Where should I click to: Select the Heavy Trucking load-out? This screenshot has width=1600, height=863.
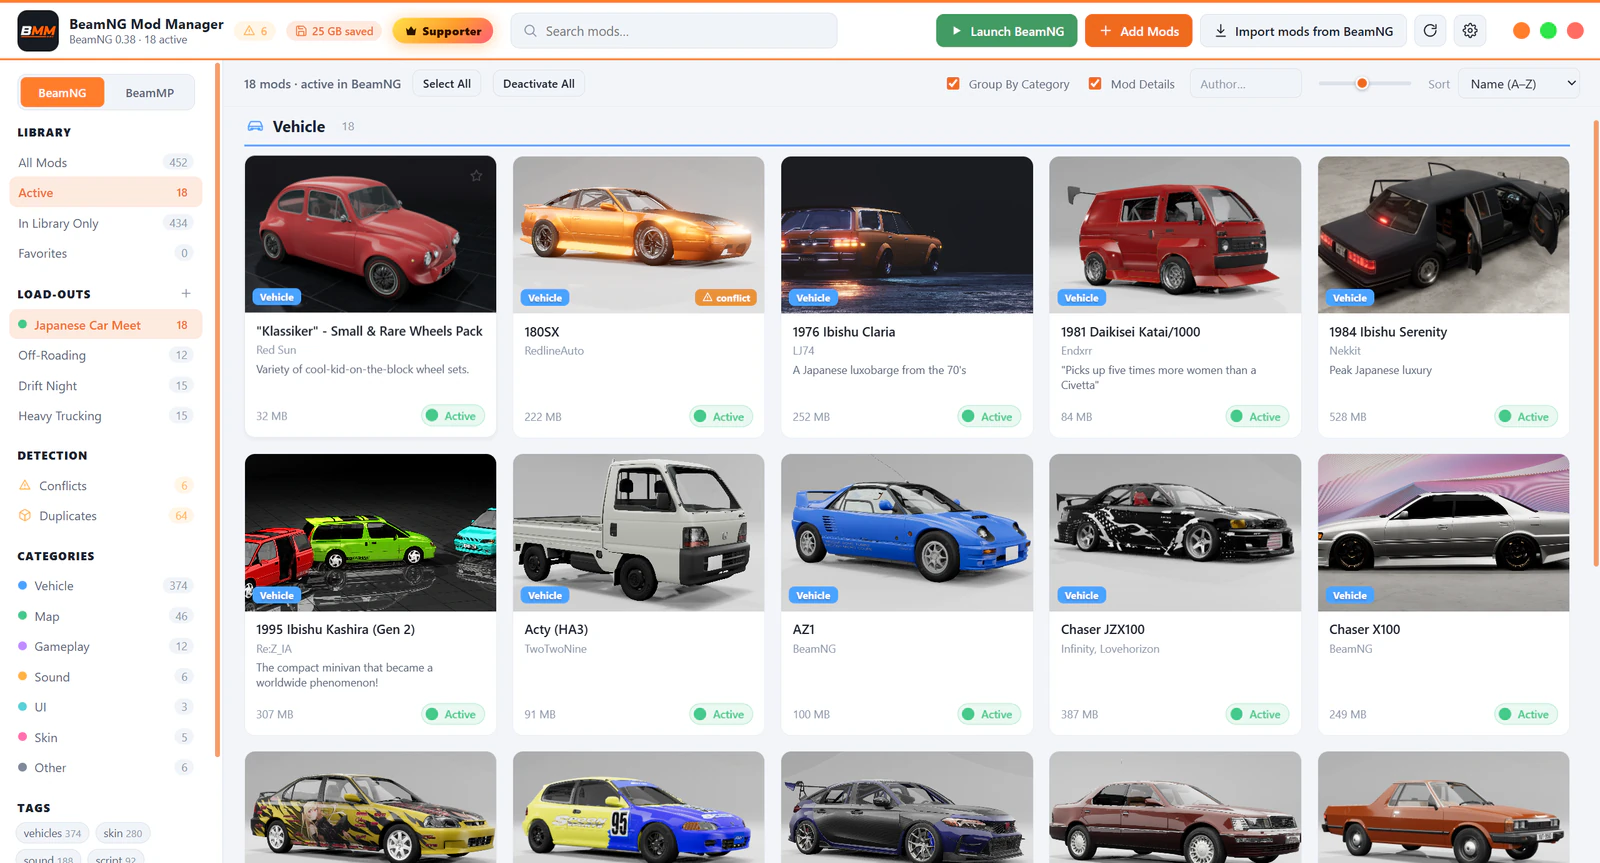(105, 416)
